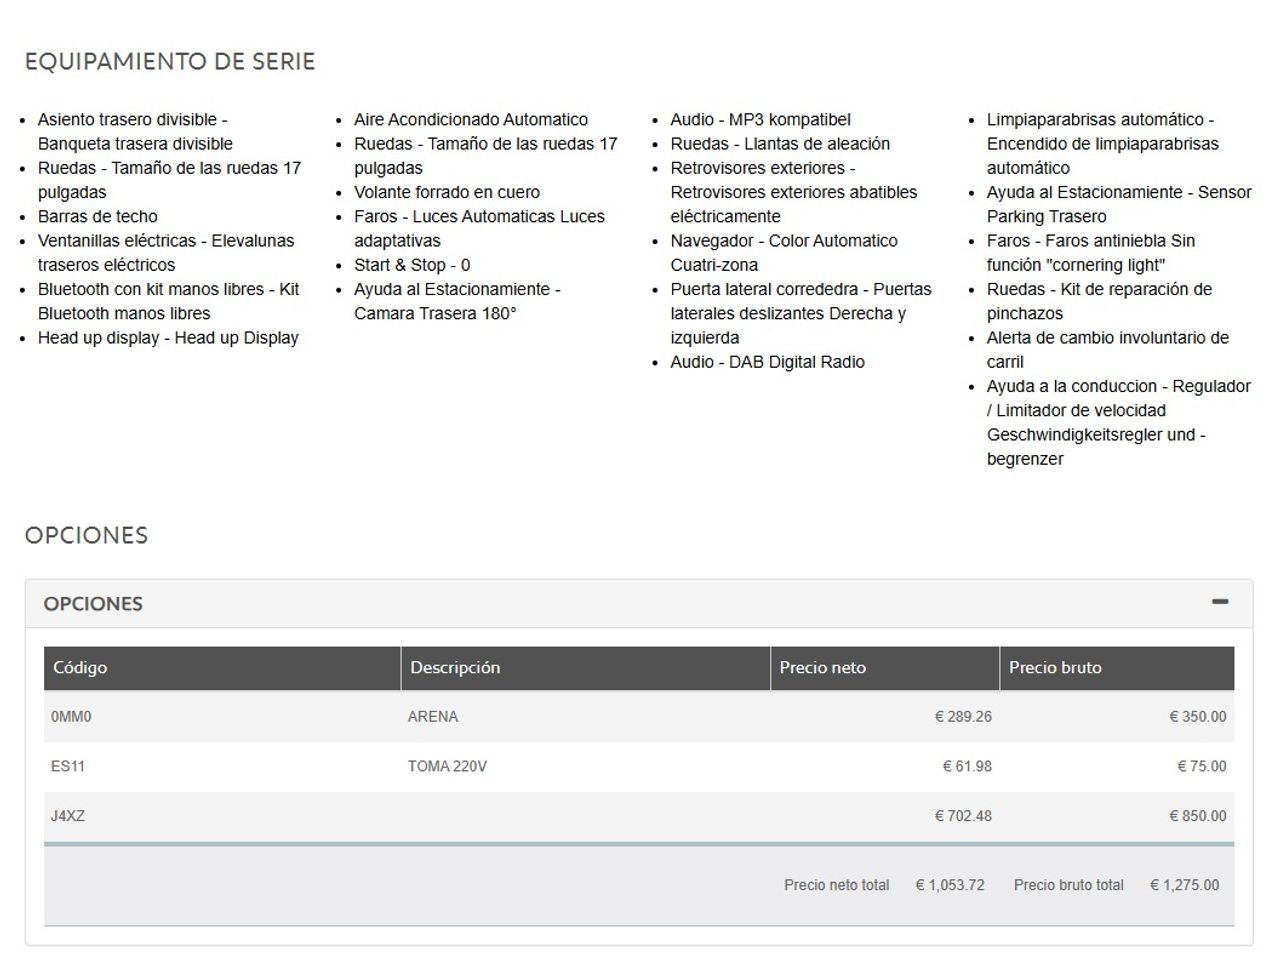The image size is (1280, 972).
Task: Click the Descripción column header
Action: click(x=455, y=668)
